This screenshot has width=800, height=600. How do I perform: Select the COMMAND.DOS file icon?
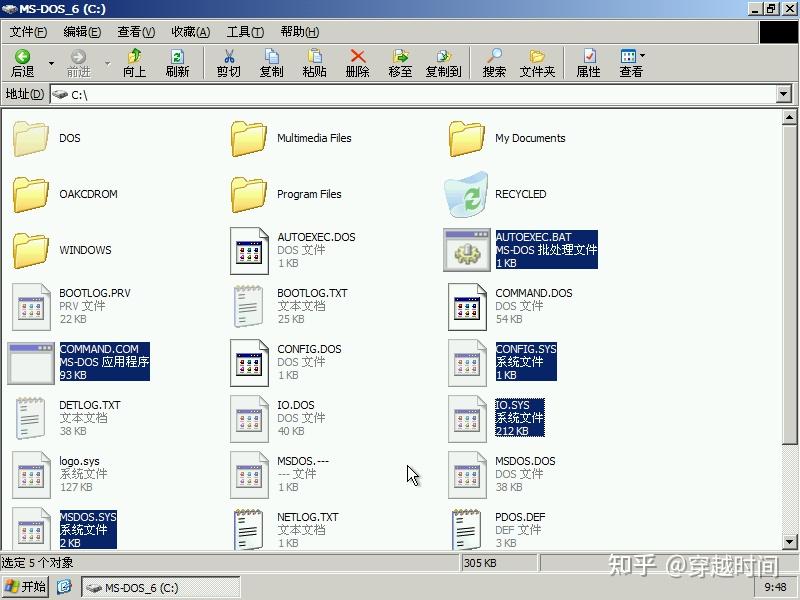tap(467, 307)
